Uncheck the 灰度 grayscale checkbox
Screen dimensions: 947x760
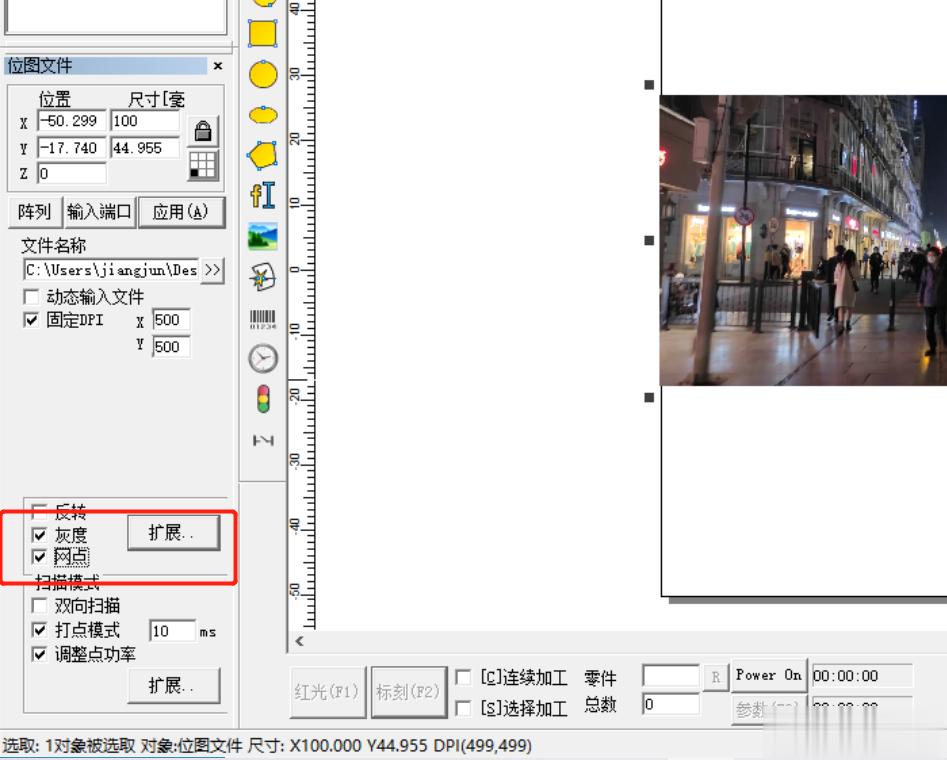point(40,535)
